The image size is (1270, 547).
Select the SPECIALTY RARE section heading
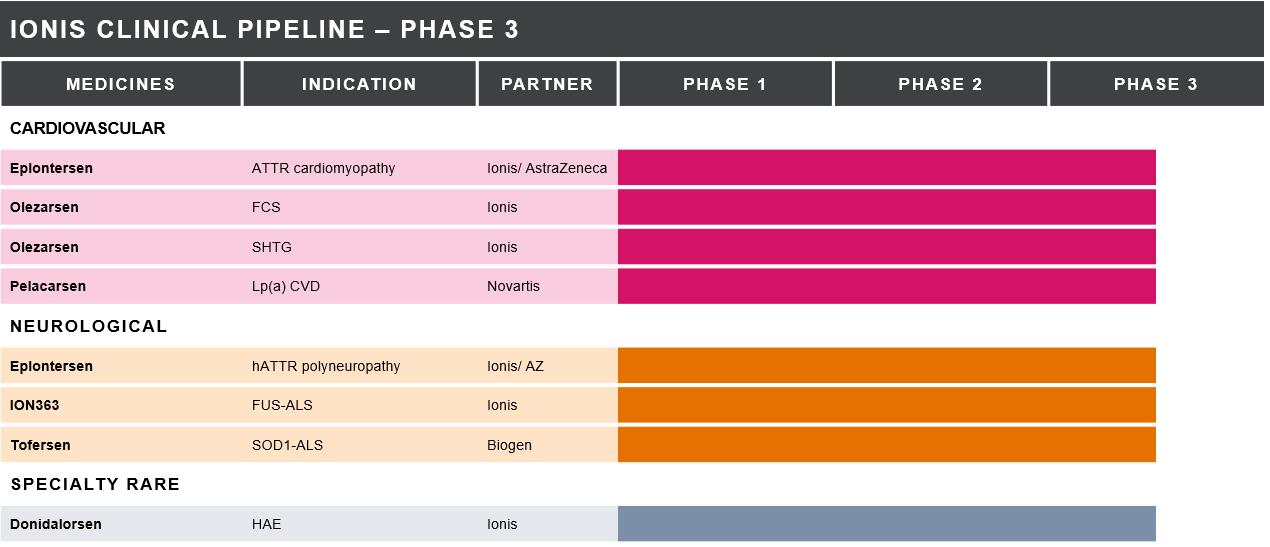click(95, 484)
